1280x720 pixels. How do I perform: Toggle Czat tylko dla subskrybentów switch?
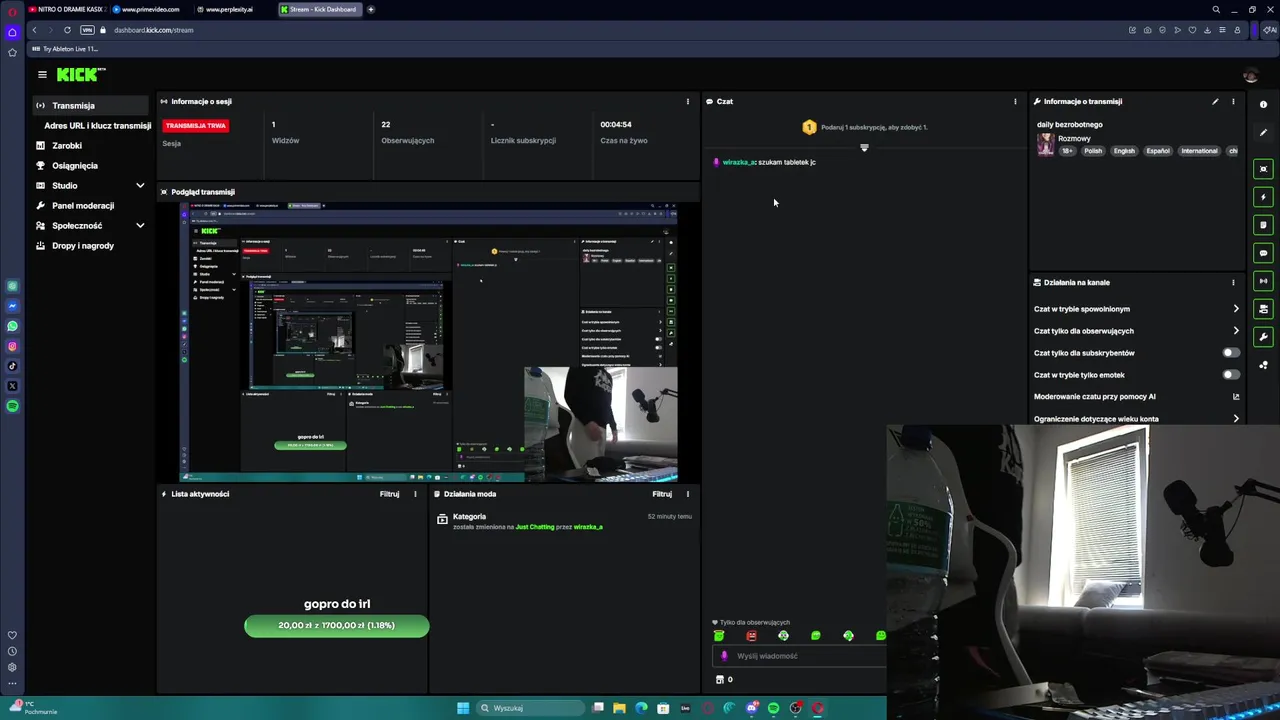pyautogui.click(x=1231, y=353)
